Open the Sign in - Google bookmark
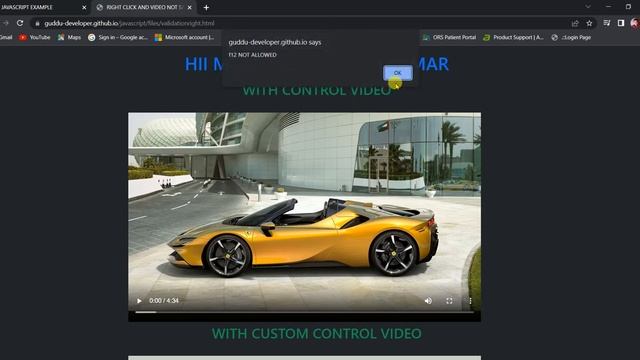Viewport: 640px width, 360px height. 118,37
